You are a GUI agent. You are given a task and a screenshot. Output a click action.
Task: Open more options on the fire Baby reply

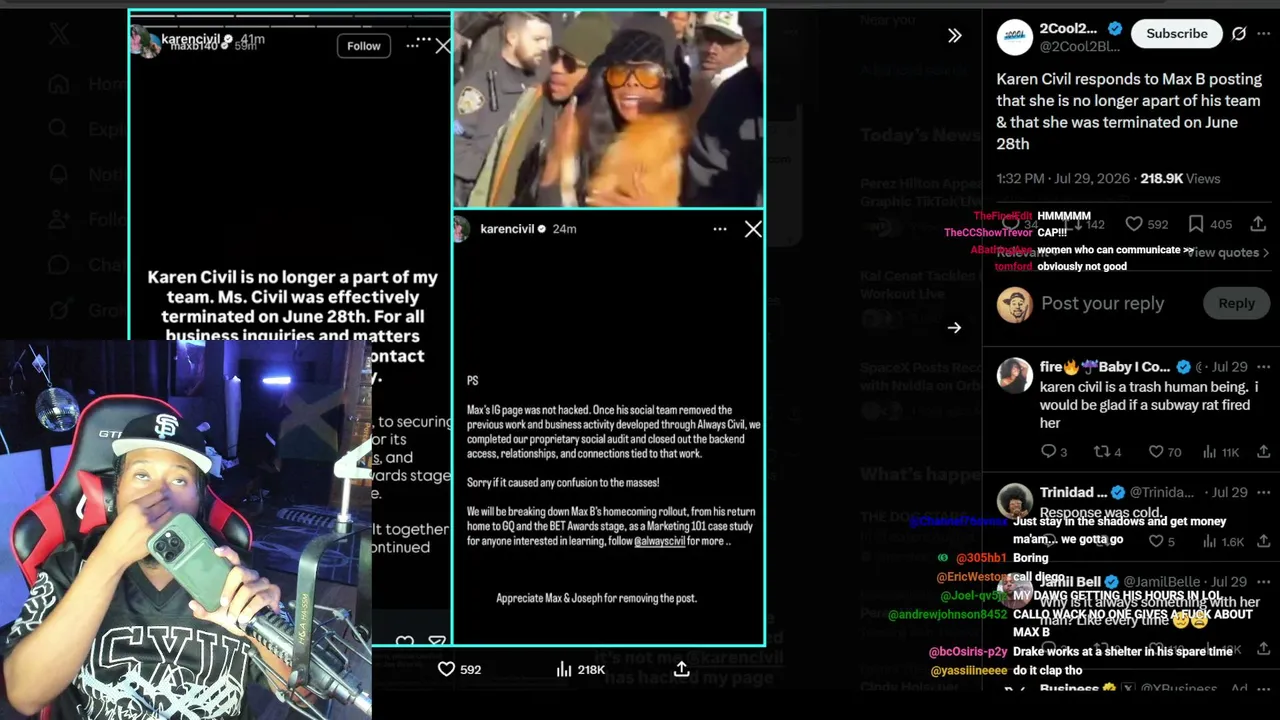[x=1264, y=367]
